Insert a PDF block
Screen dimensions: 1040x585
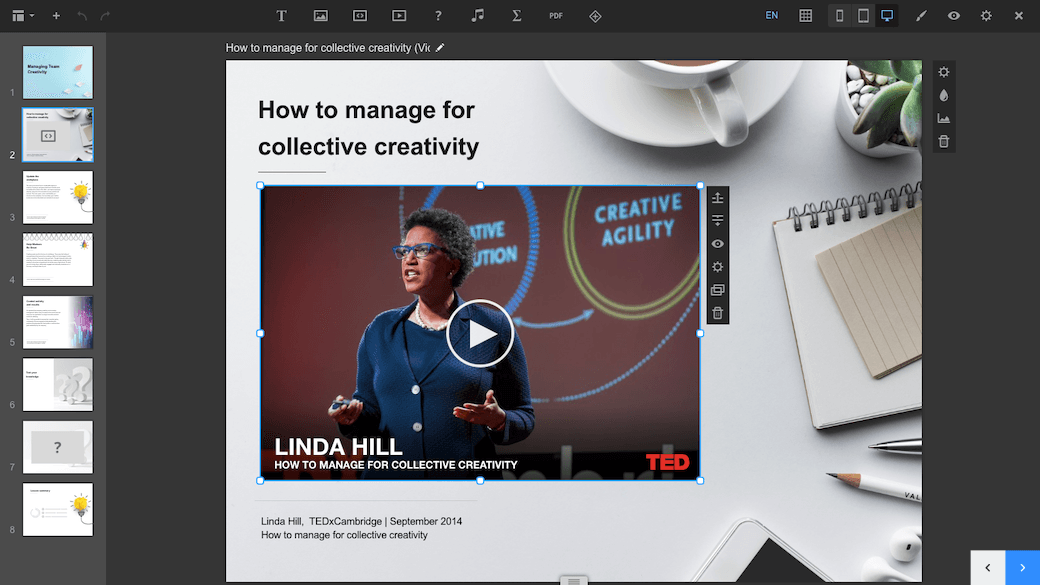tap(556, 16)
